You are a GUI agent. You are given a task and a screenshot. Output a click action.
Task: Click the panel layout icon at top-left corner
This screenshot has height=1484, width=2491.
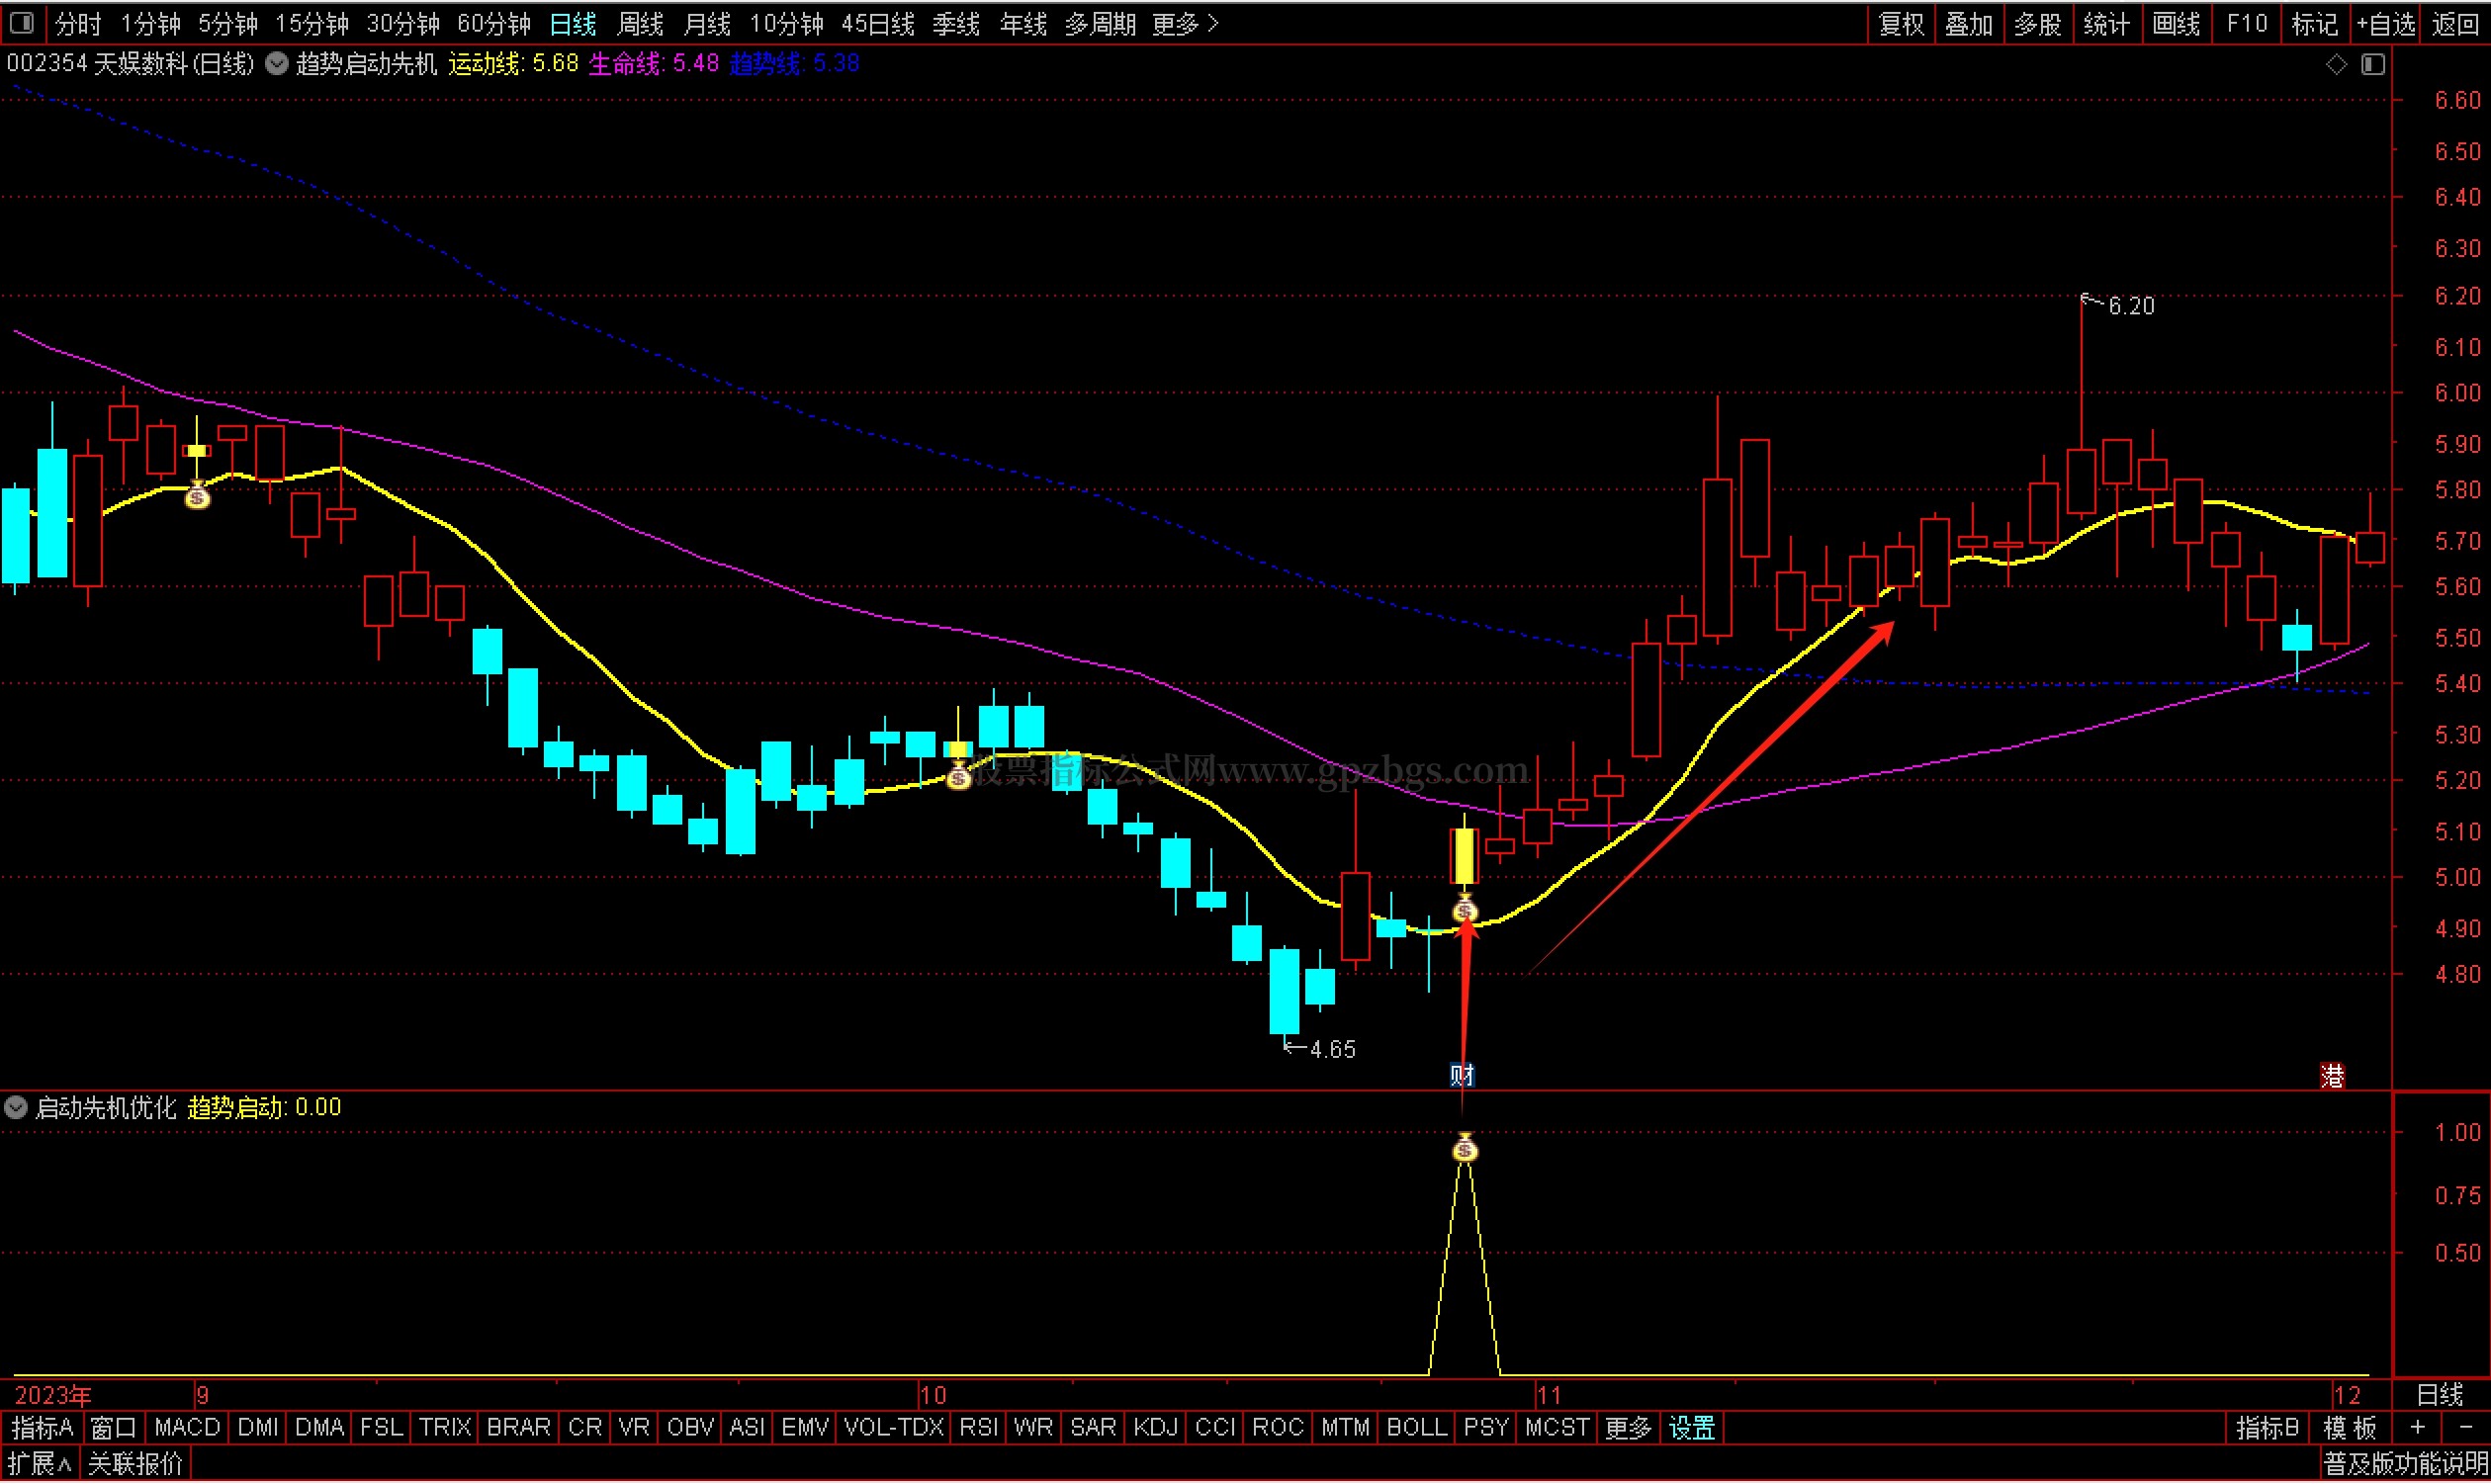(x=22, y=22)
